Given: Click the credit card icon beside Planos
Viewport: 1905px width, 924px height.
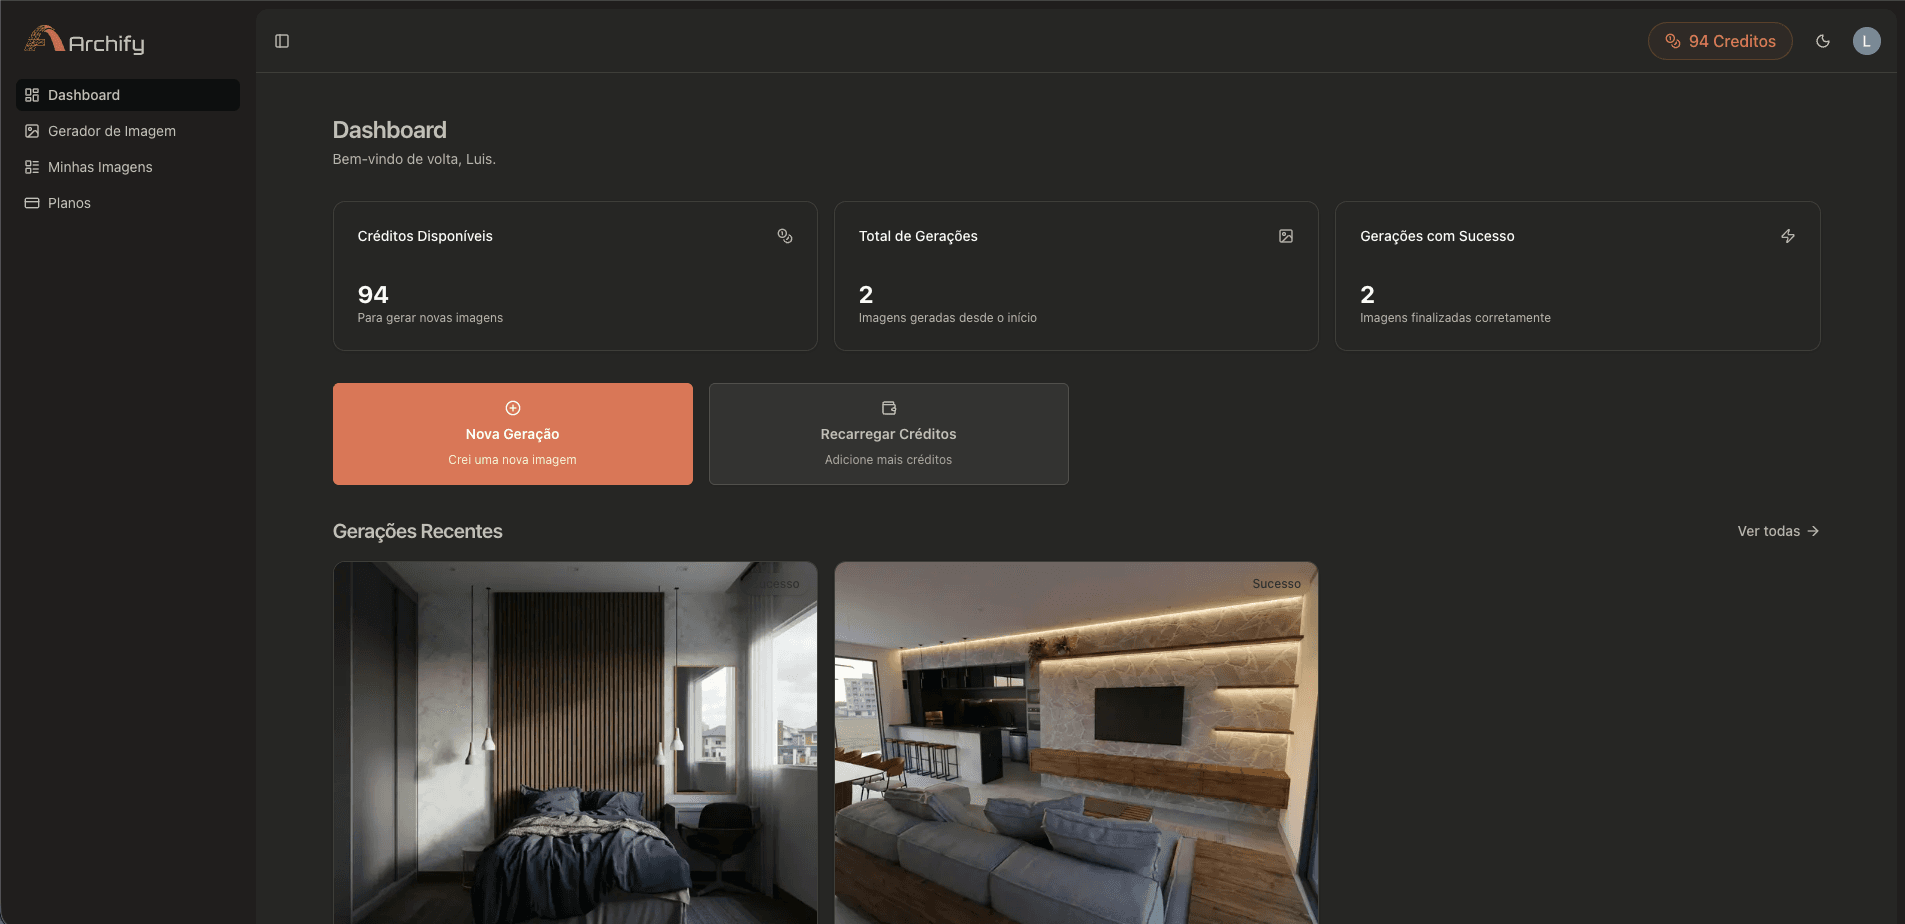Looking at the screenshot, I should tap(32, 202).
